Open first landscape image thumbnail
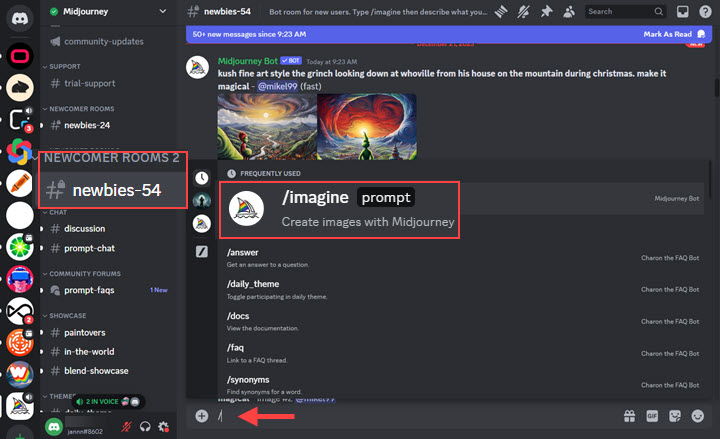The image size is (720, 439). pos(267,127)
